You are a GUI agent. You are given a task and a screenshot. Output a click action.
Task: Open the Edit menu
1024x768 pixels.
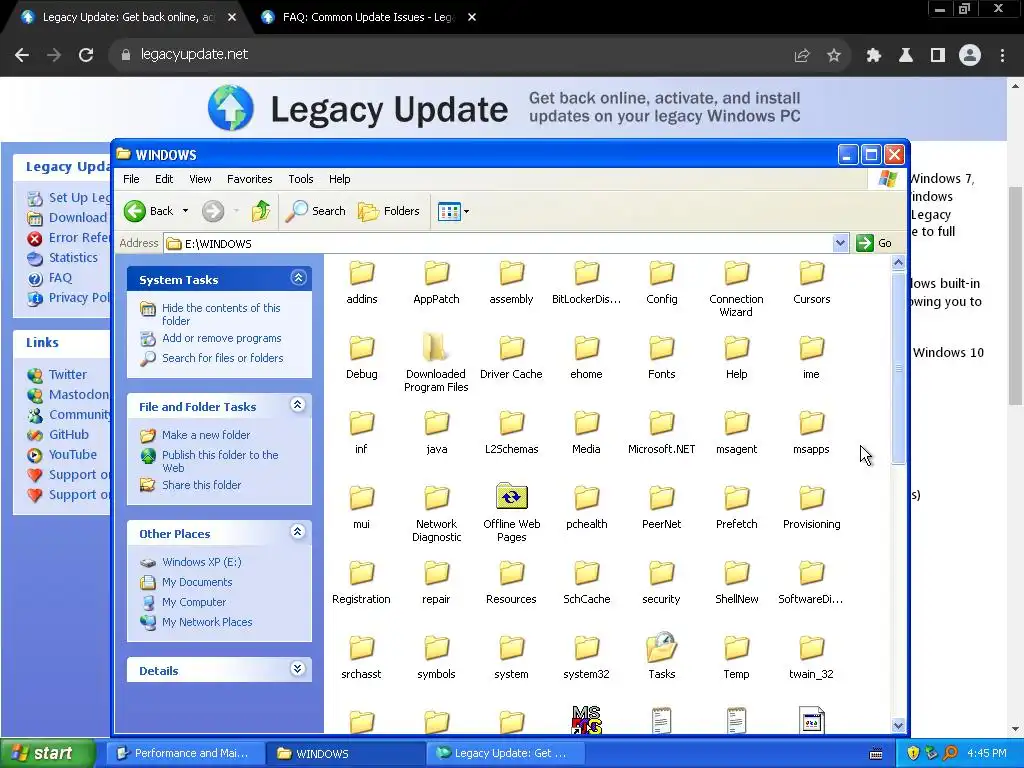point(164,179)
